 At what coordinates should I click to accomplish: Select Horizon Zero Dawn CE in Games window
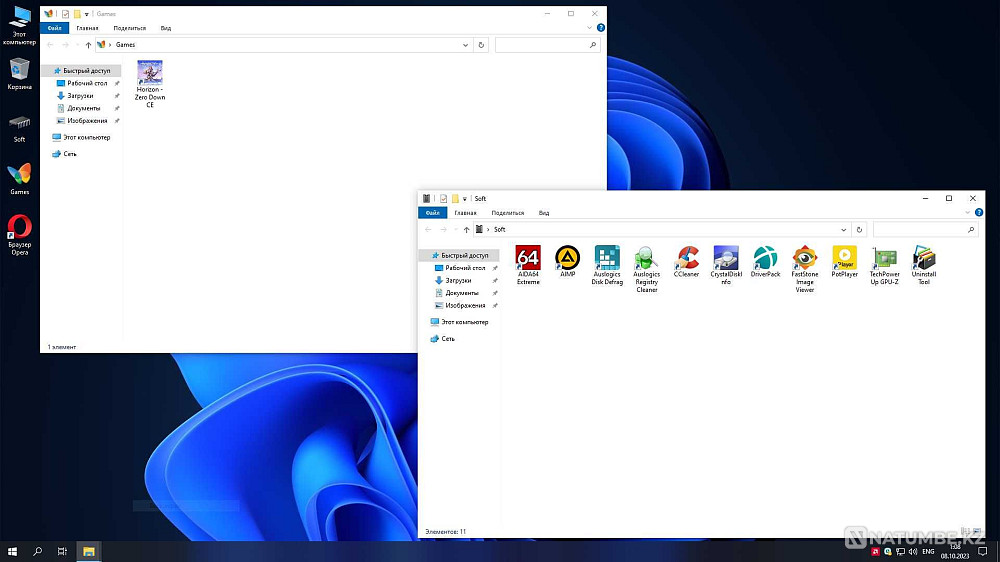pos(150,84)
